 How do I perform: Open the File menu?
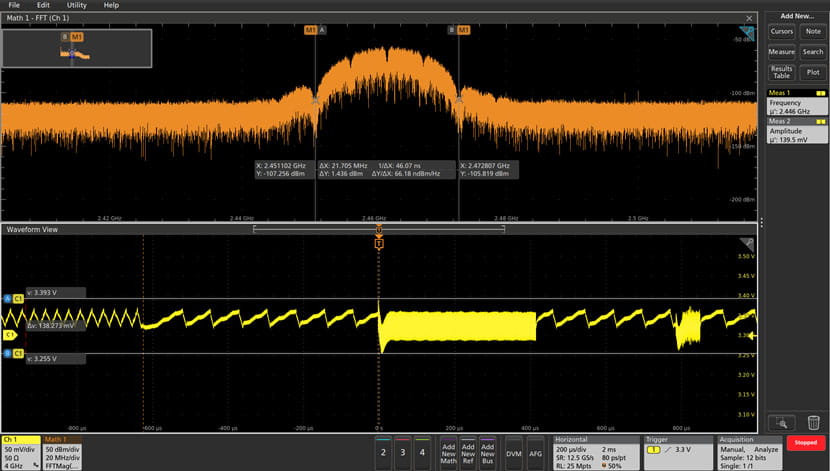click(14, 5)
